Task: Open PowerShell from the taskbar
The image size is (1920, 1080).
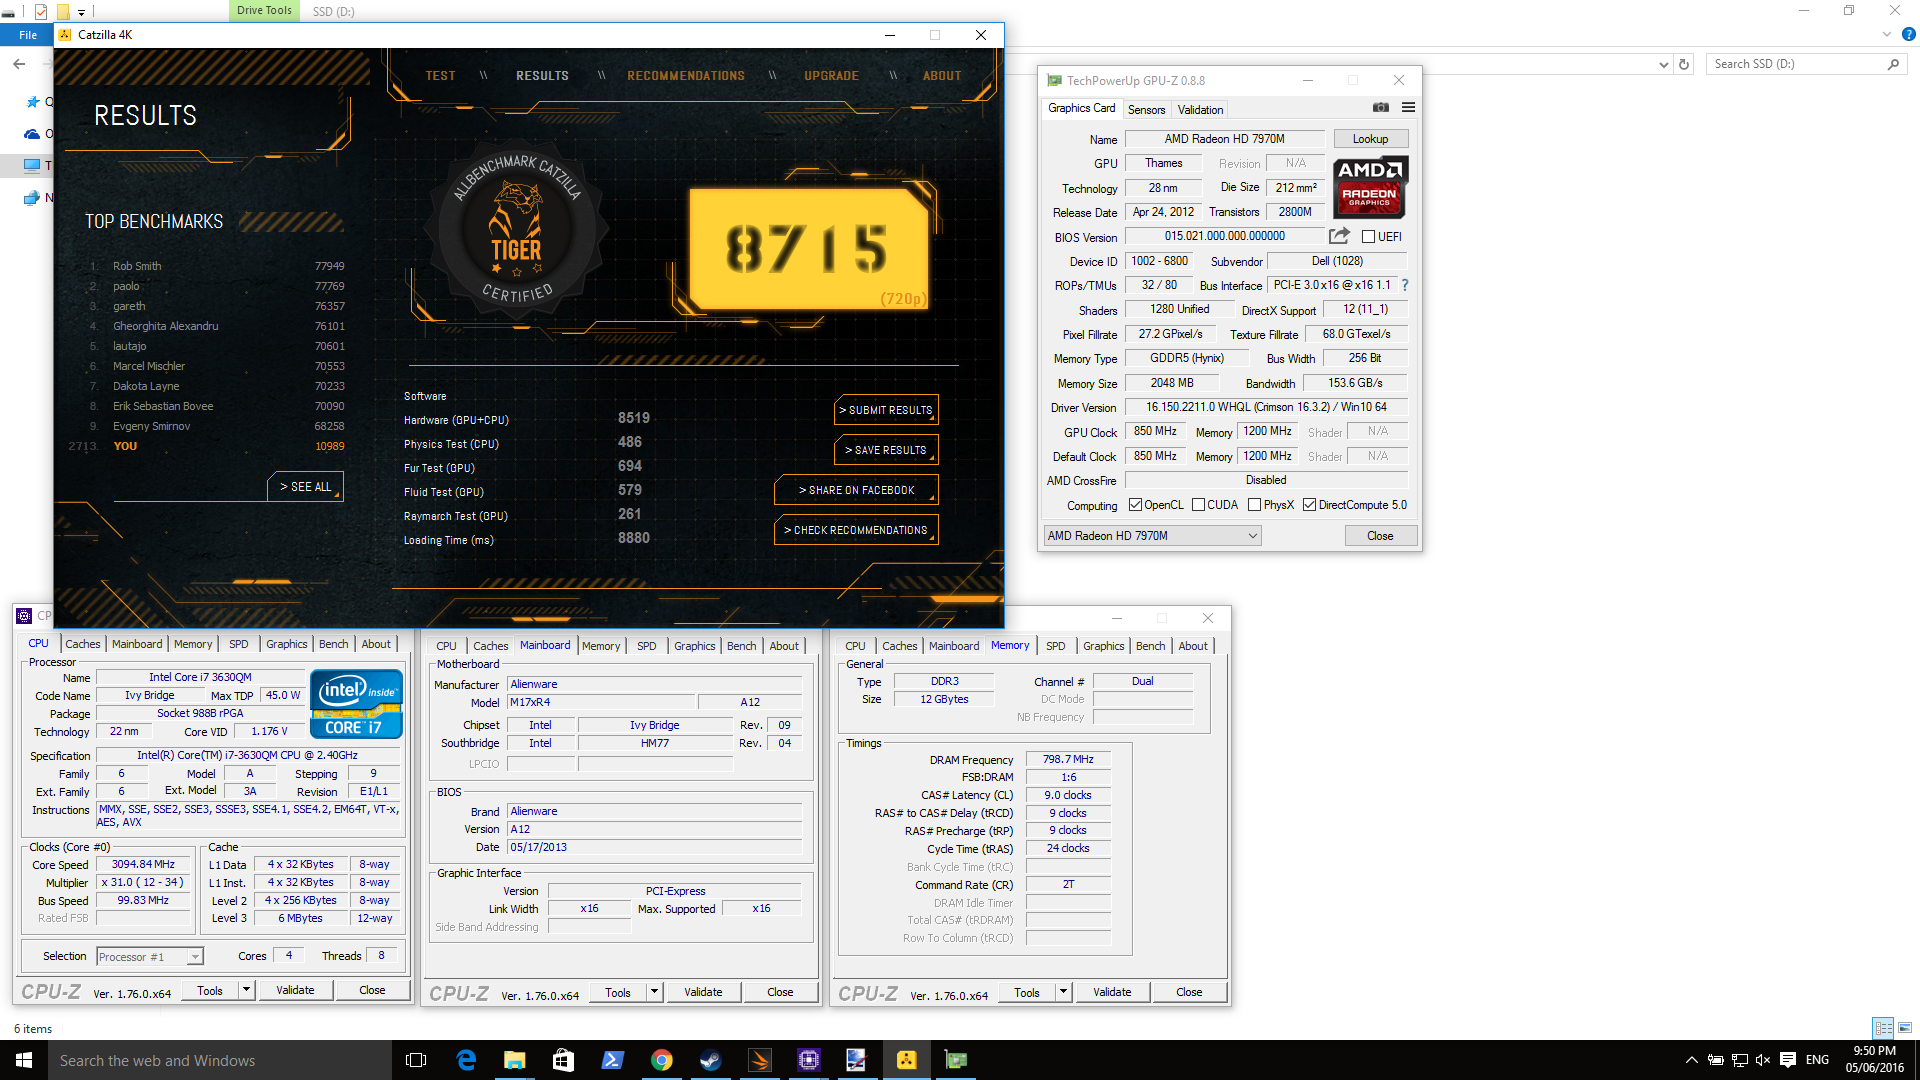Action: [x=612, y=1060]
